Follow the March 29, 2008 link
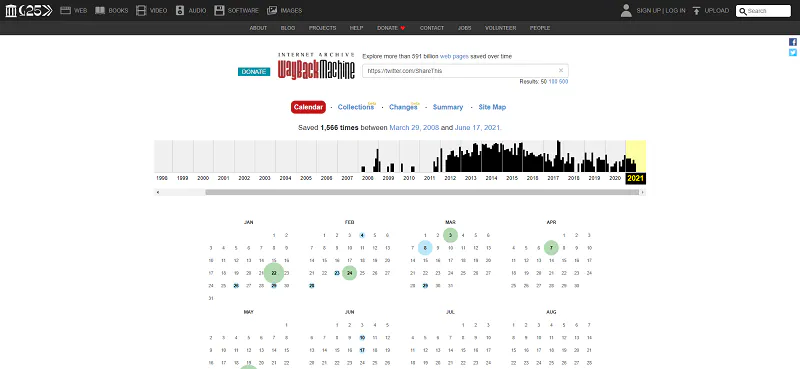Screen dimensions: 800x369 coord(414,128)
